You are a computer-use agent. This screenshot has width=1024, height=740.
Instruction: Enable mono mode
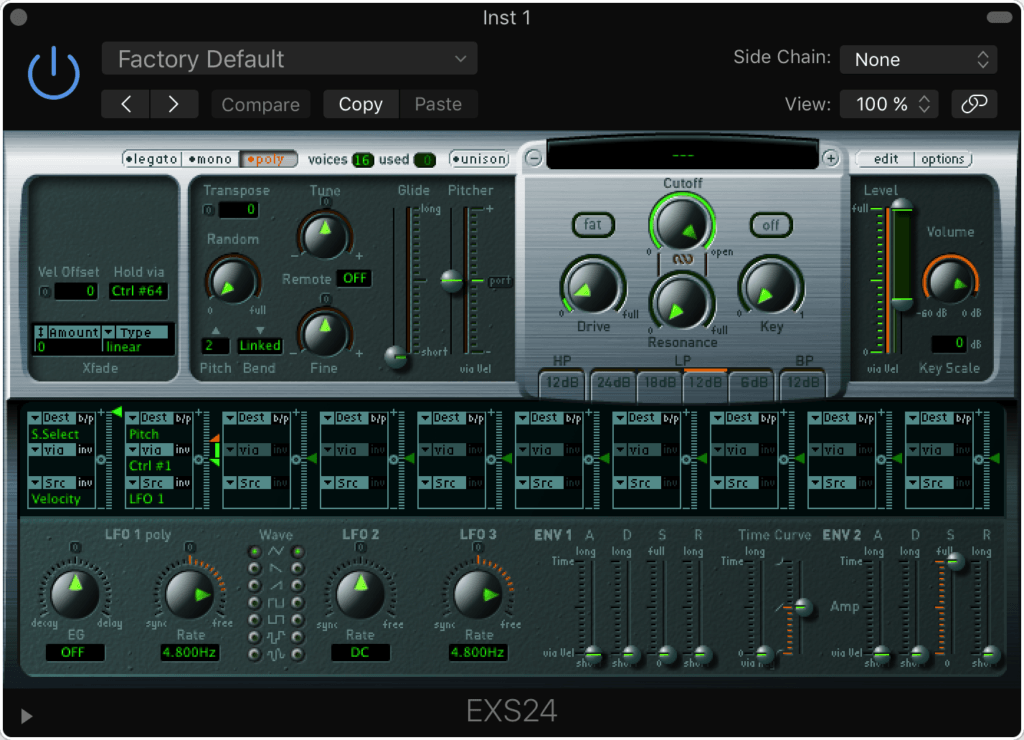(210, 159)
